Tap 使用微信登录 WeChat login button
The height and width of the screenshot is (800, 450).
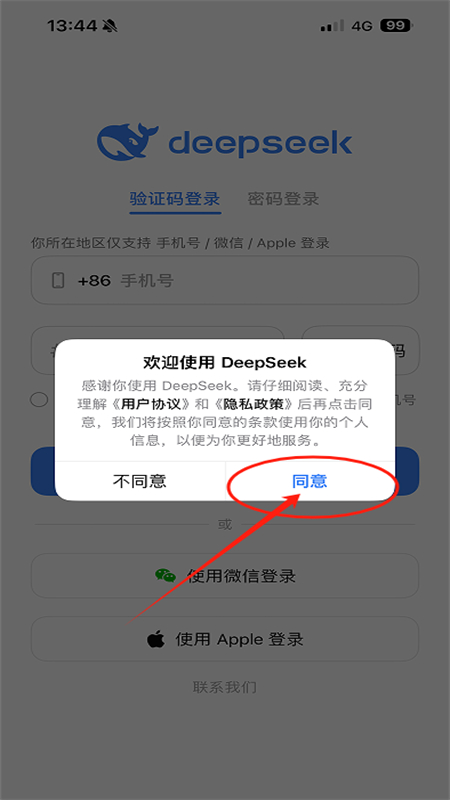click(x=225, y=576)
